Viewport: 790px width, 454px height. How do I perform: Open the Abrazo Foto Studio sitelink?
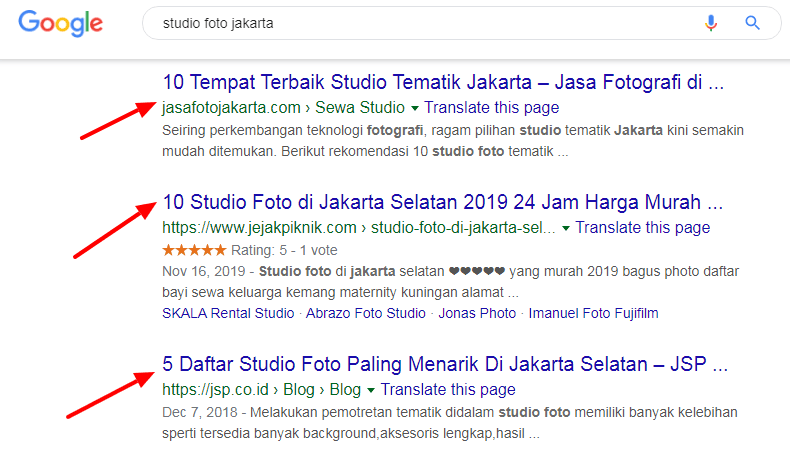click(367, 313)
